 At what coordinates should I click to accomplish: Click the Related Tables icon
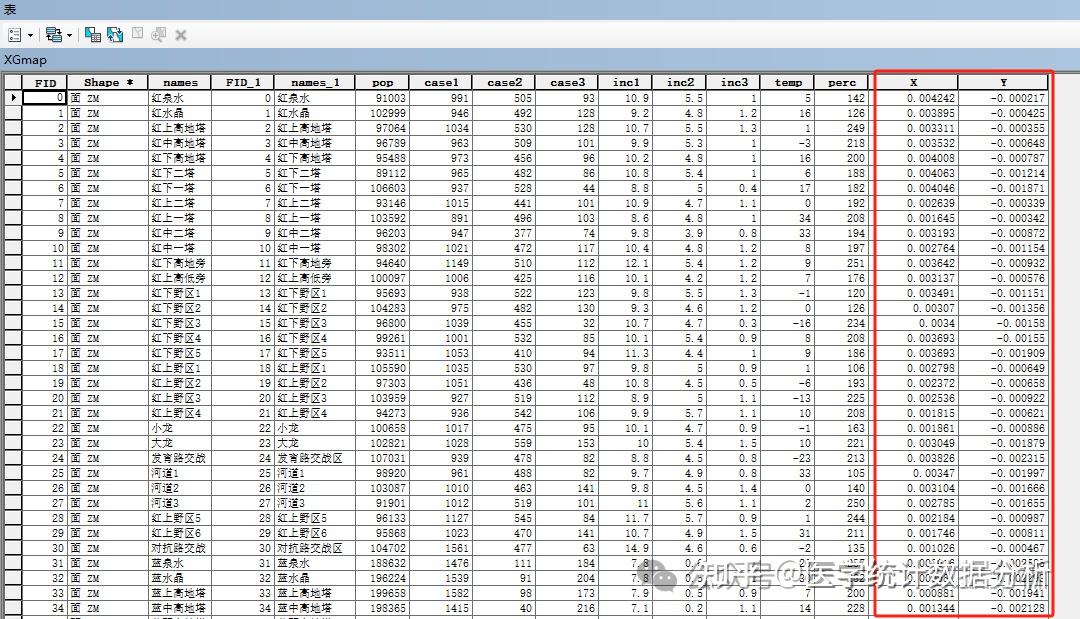[53, 35]
